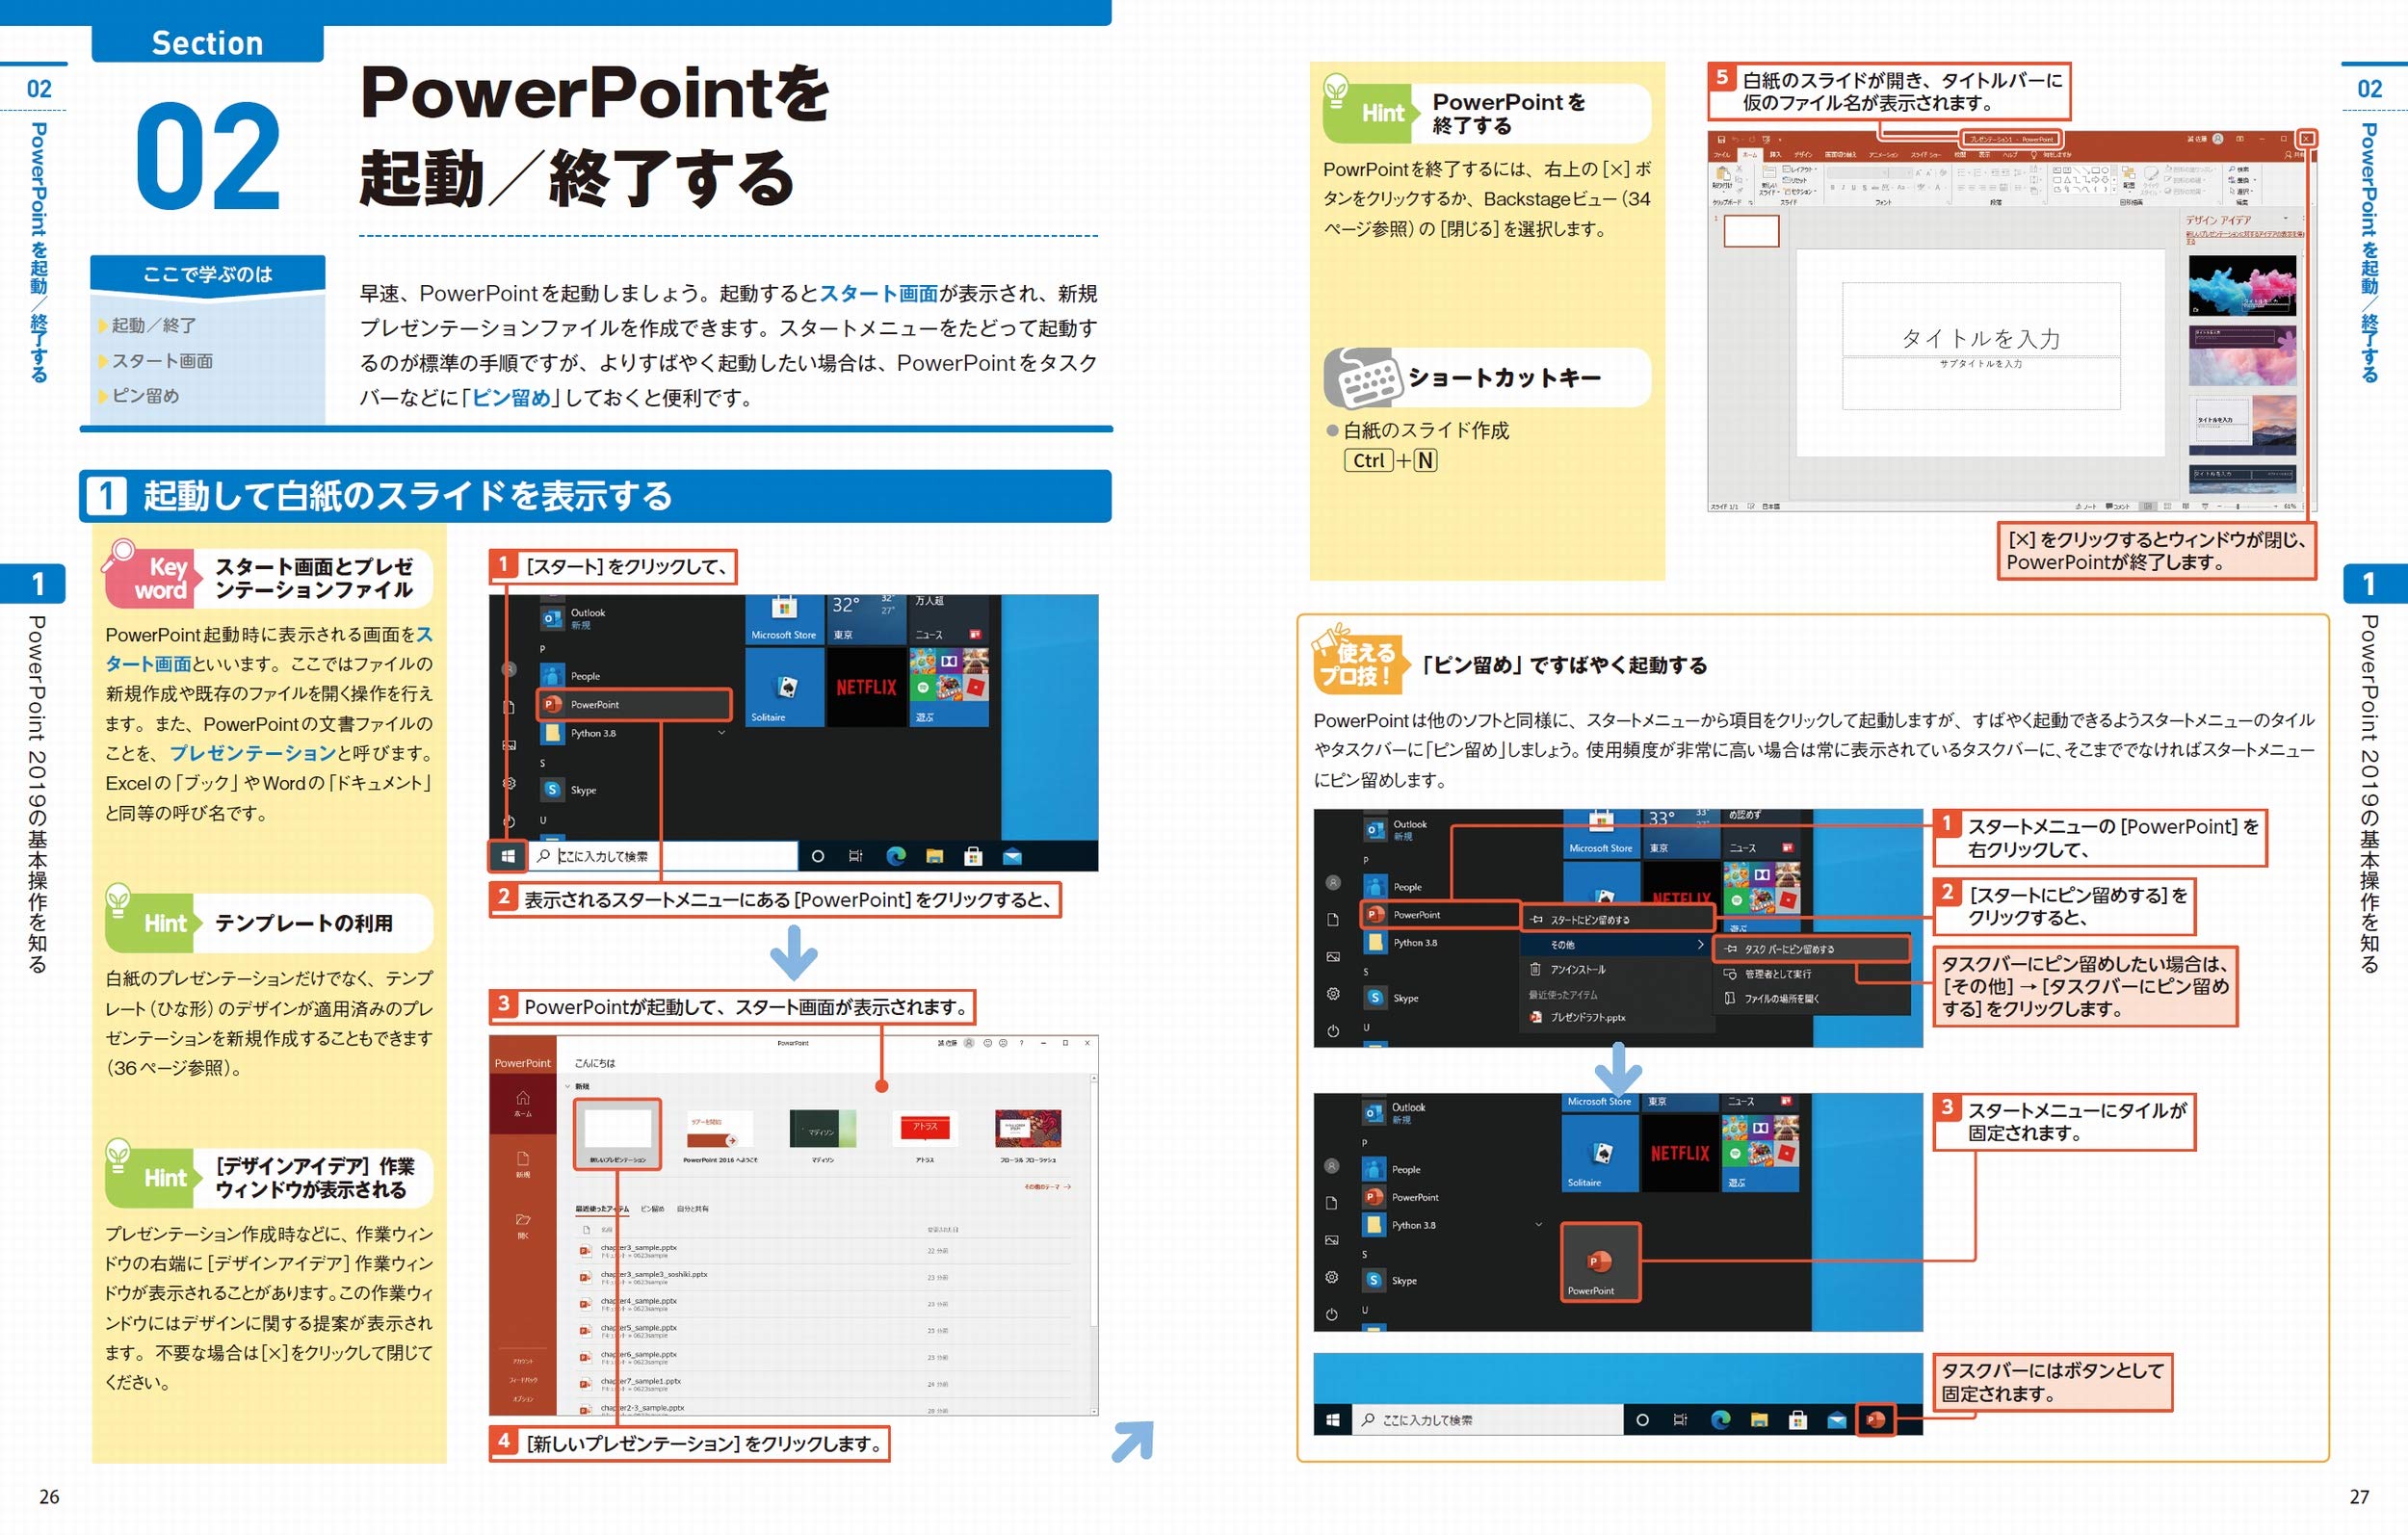Switch to slide sorter view in the status bar
Image resolution: width=2408 pixels, height=1535 pixels.
(x=2168, y=507)
